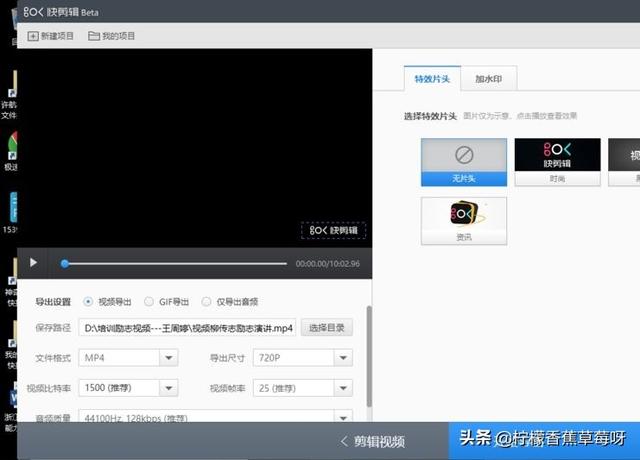The image size is (640, 460).
Task: Open 我的项目 folder icon
Action: coord(94,36)
